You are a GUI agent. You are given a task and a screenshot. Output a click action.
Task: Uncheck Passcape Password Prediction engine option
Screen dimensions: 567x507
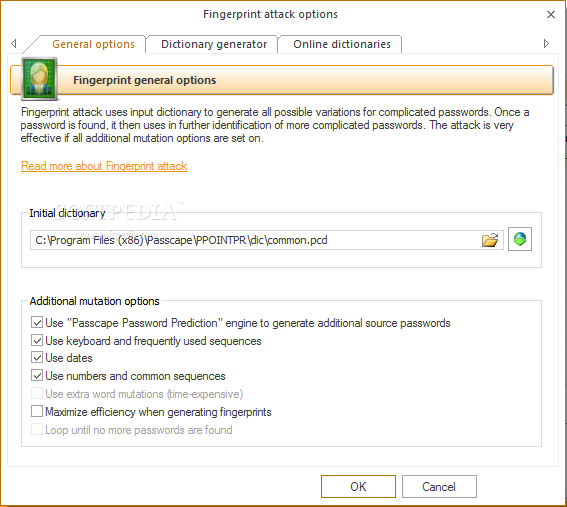point(37,322)
